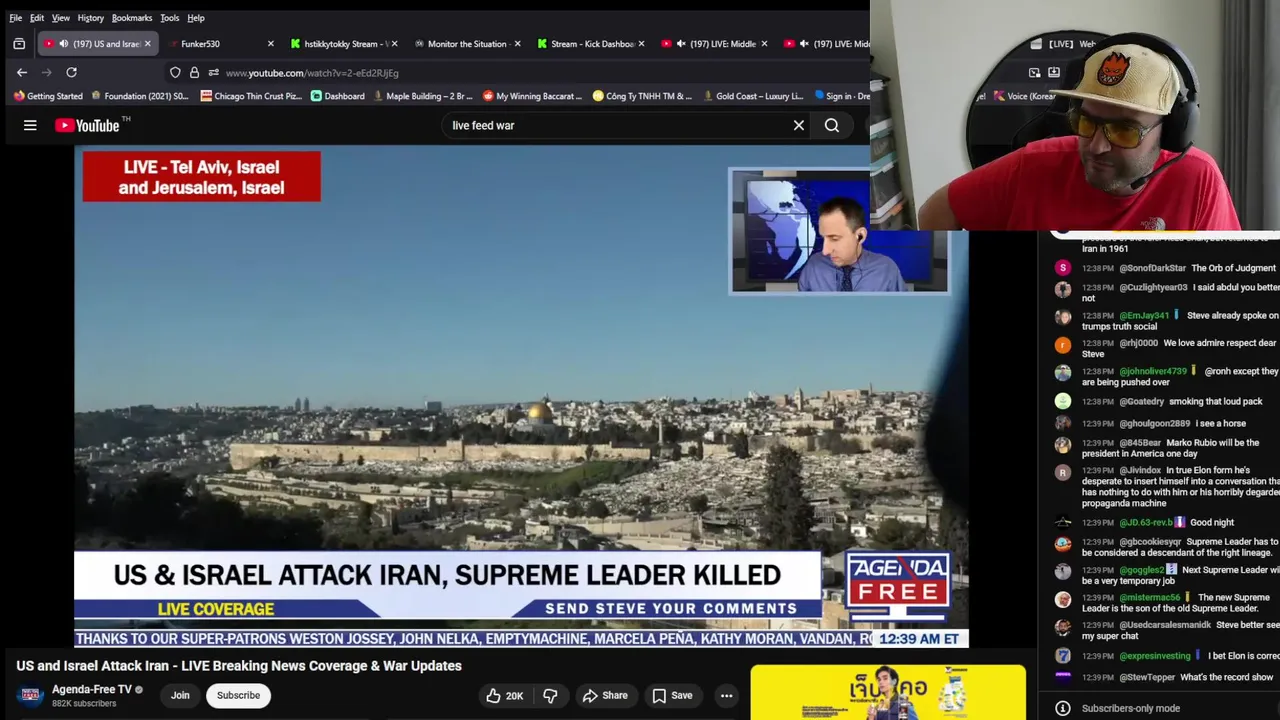Clear the 'live feed war' search text
The width and height of the screenshot is (1280, 720).
[799, 125]
